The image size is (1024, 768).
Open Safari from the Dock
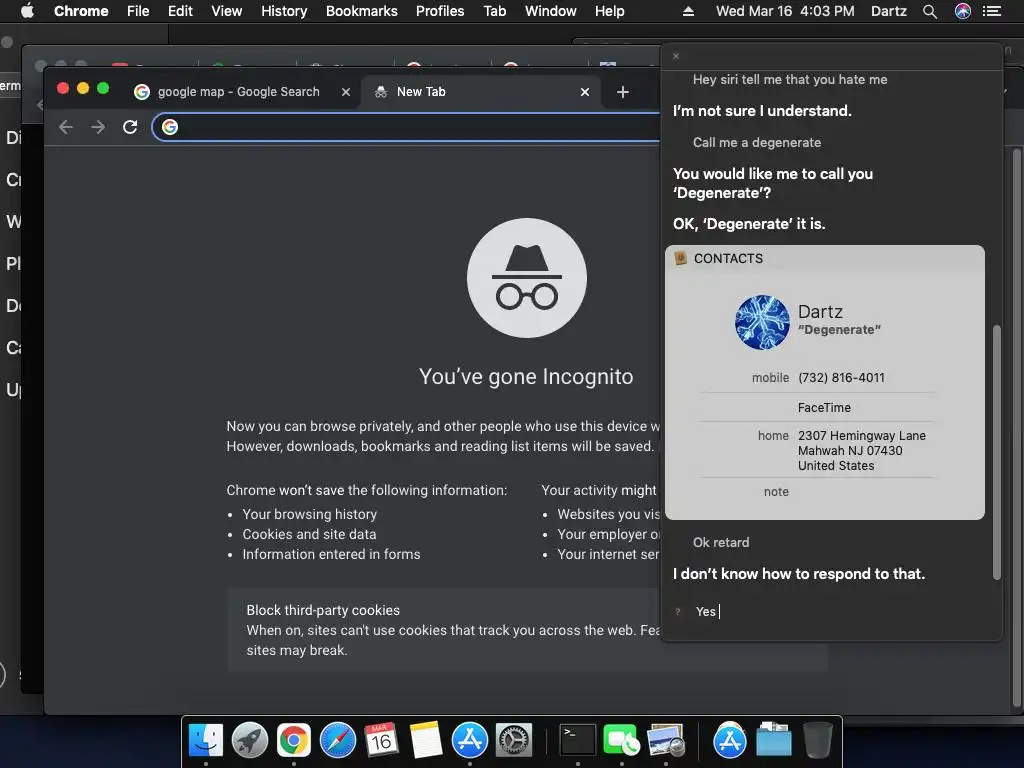338,741
